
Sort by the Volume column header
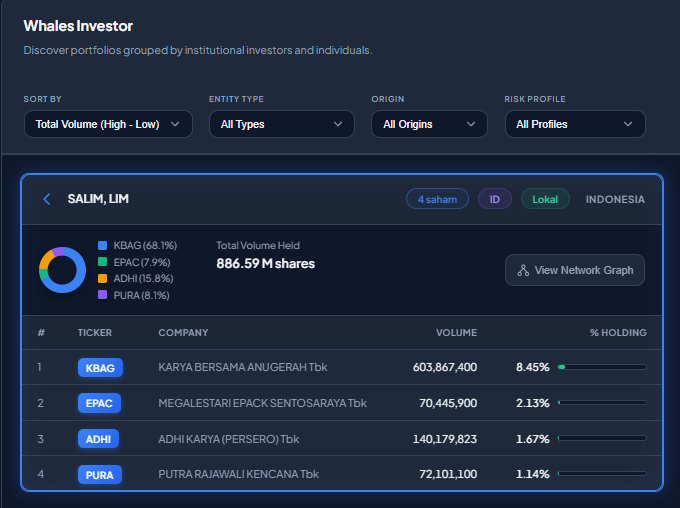[x=456, y=332]
